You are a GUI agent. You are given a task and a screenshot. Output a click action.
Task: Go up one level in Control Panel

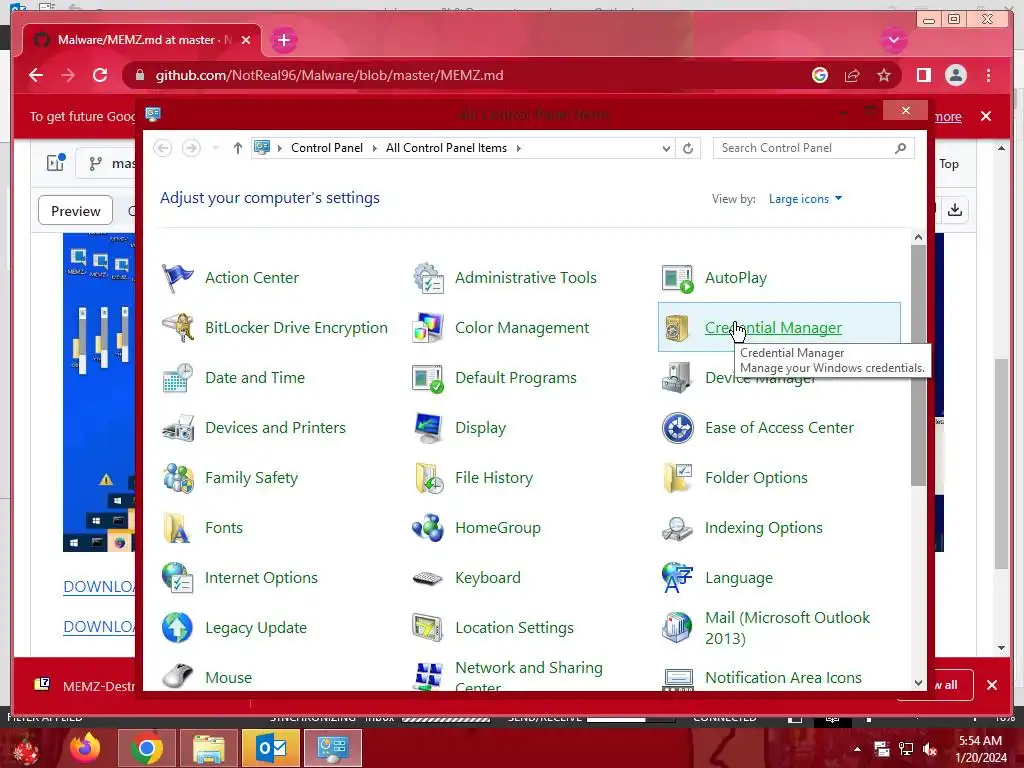point(238,148)
